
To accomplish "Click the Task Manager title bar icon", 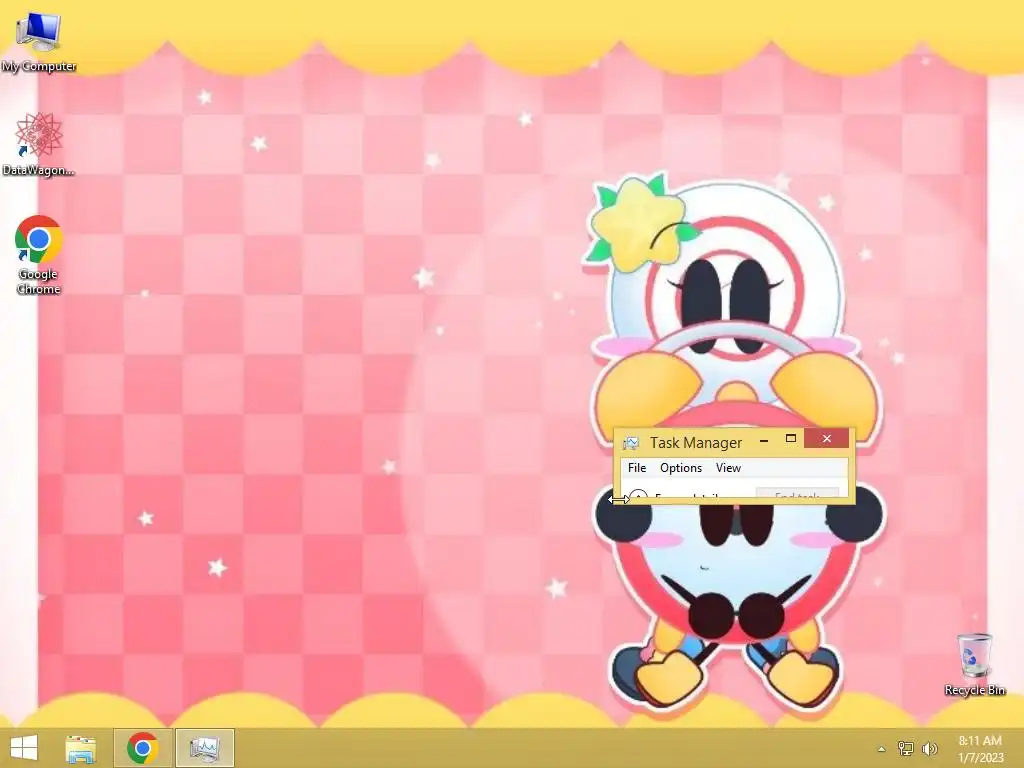I will [630, 443].
